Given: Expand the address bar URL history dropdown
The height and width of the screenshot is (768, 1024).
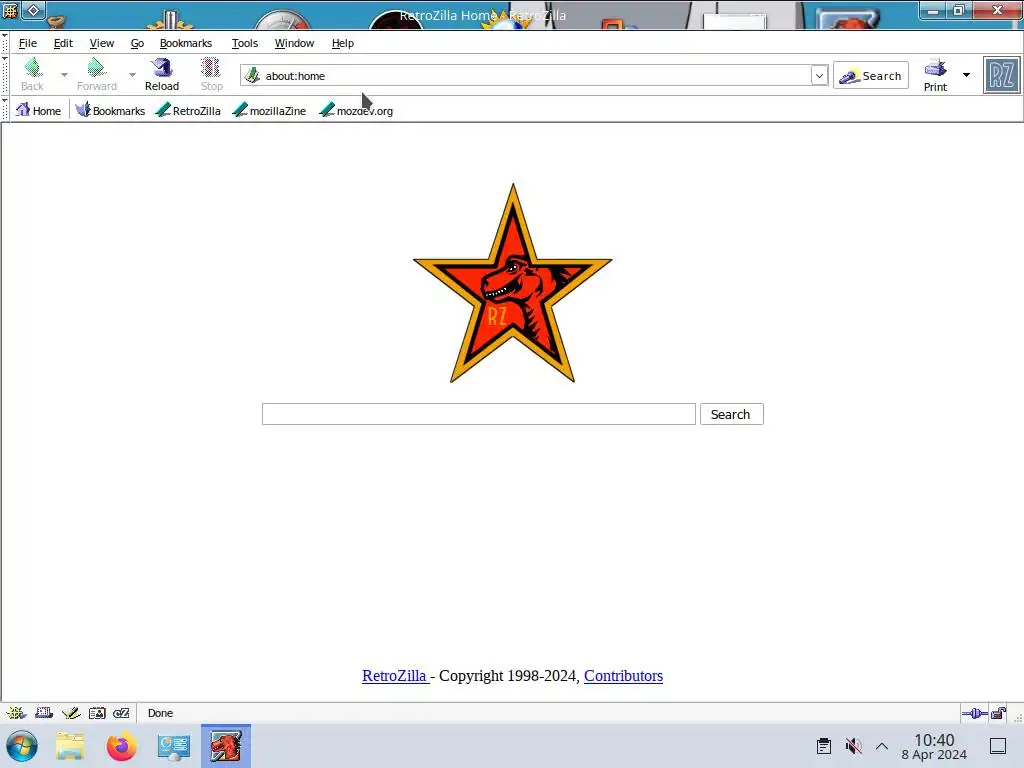Looking at the screenshot, I should pos(819,76).
